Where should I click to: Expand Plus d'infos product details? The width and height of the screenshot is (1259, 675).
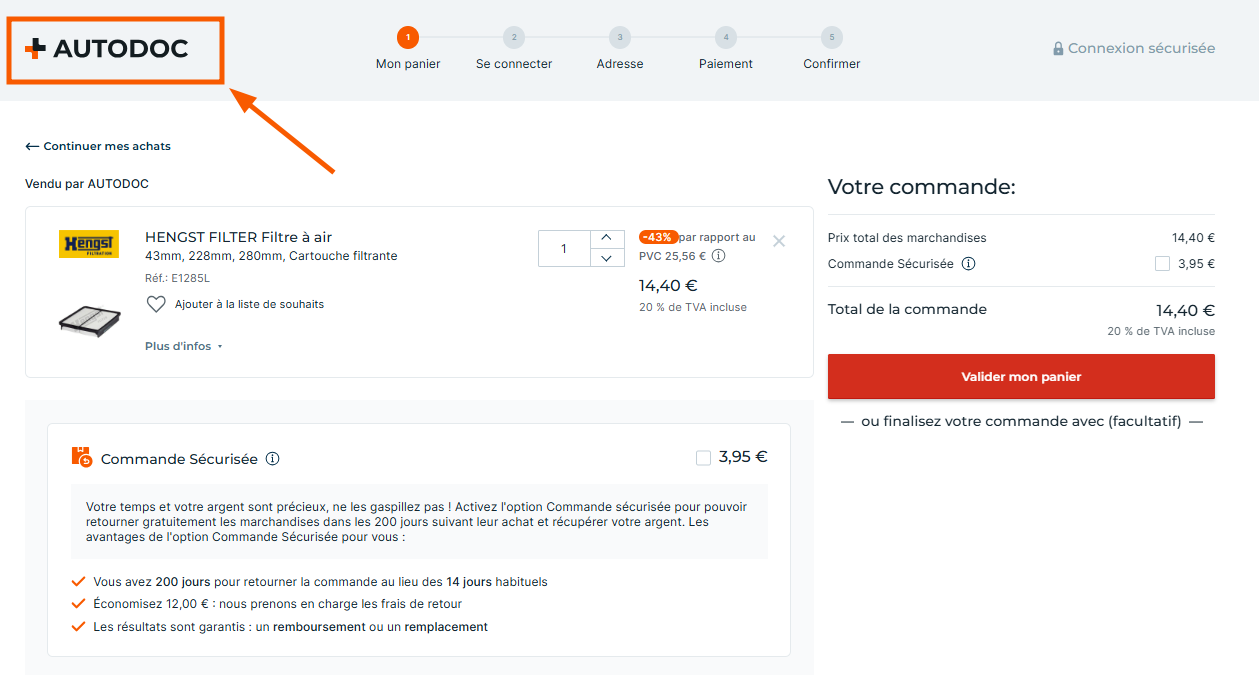click(183, 346)
